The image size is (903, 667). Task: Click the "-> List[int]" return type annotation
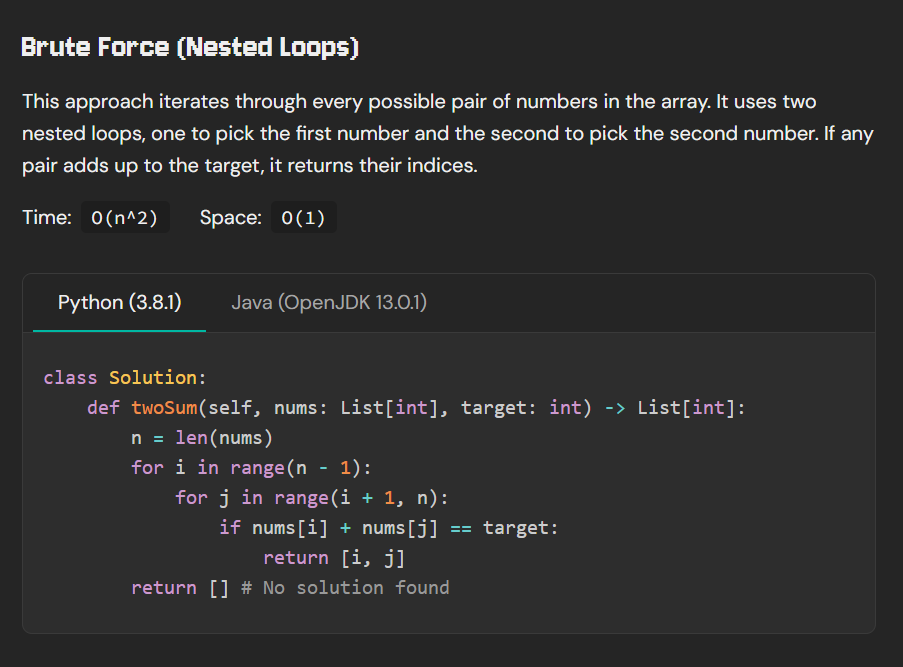click(675, 408)
